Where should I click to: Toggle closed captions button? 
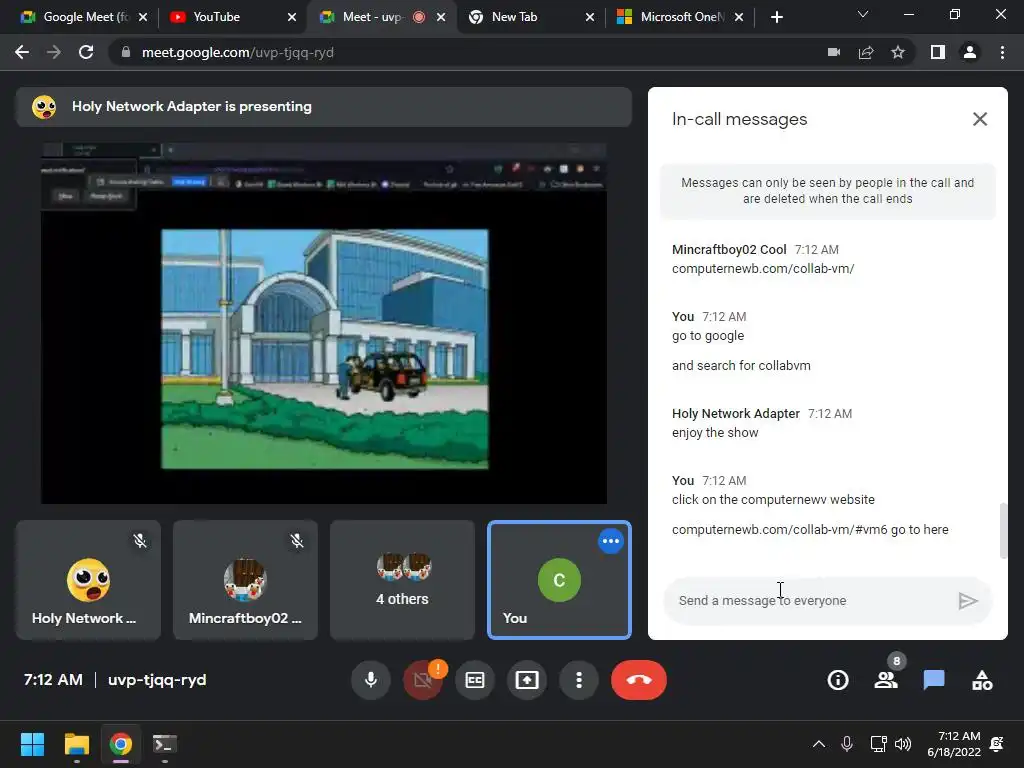coord(475,680)
